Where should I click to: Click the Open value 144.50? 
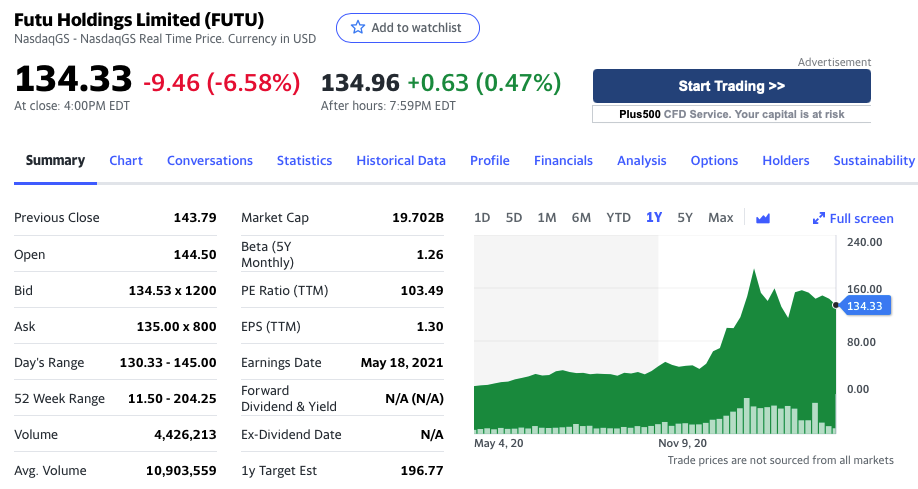pyautogui.click(x=195, y=255)
